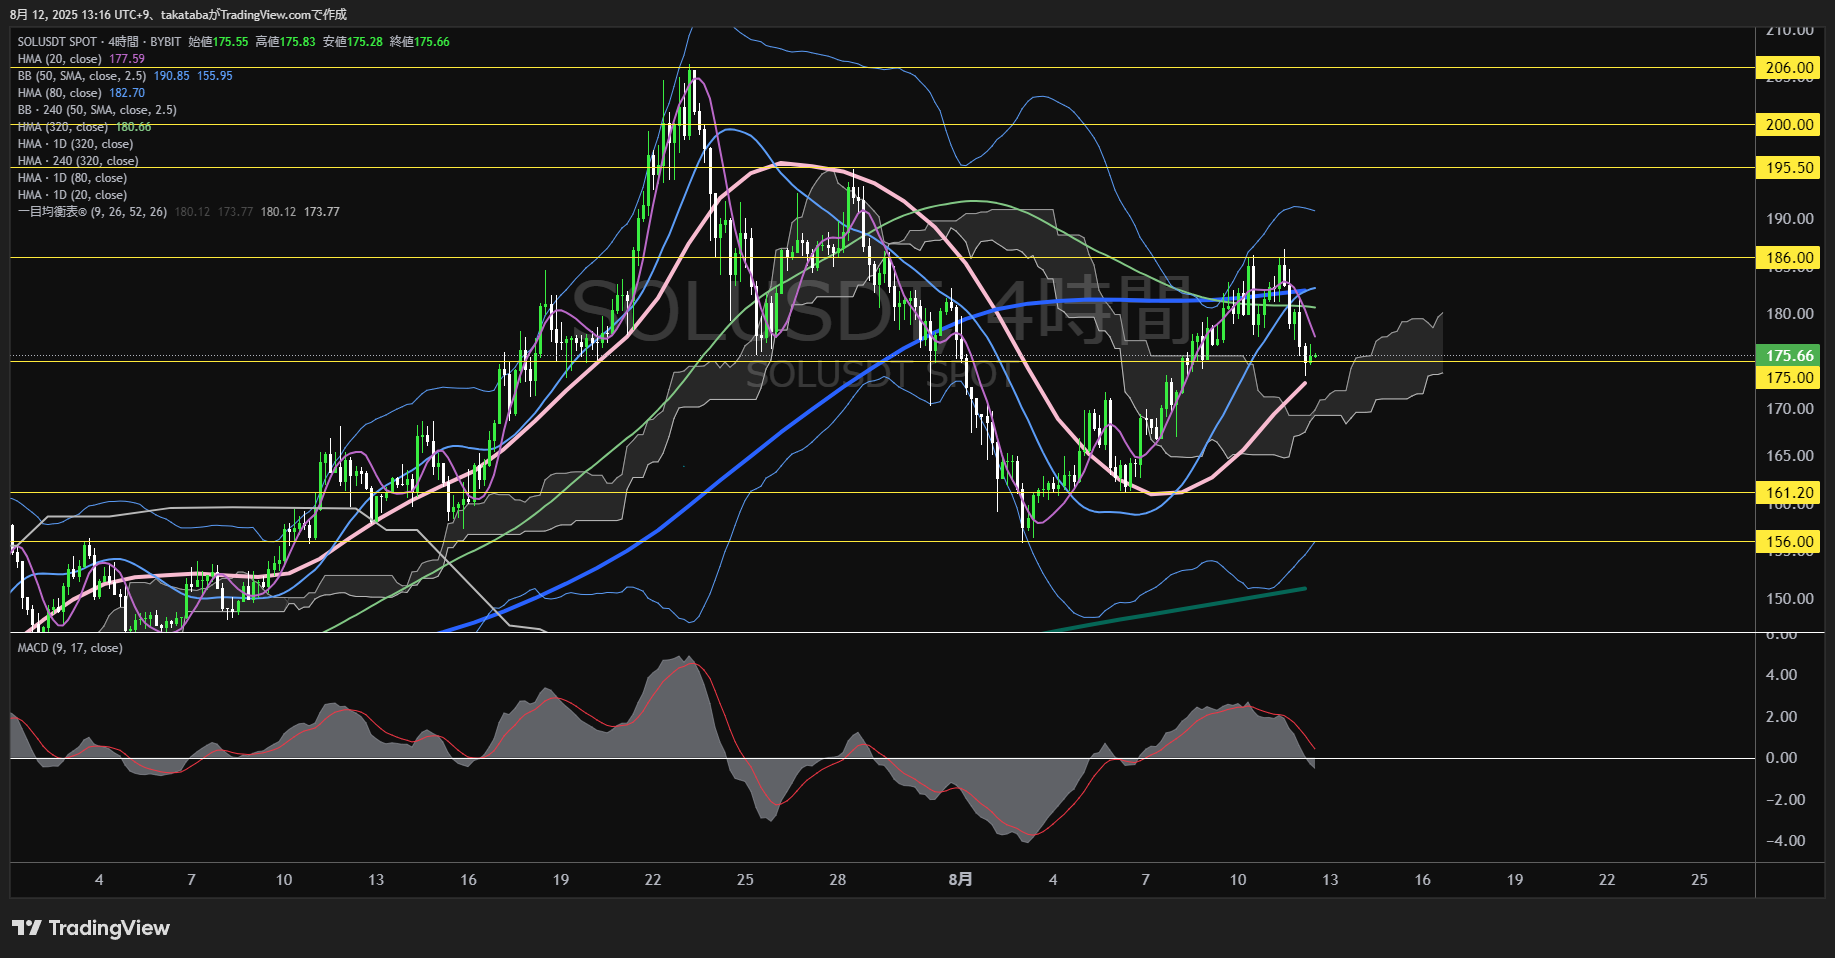1835x958 pixels.
Task: Click the BB (50, SMA, close, 2.5) legend entry
Action: (82, 76)
